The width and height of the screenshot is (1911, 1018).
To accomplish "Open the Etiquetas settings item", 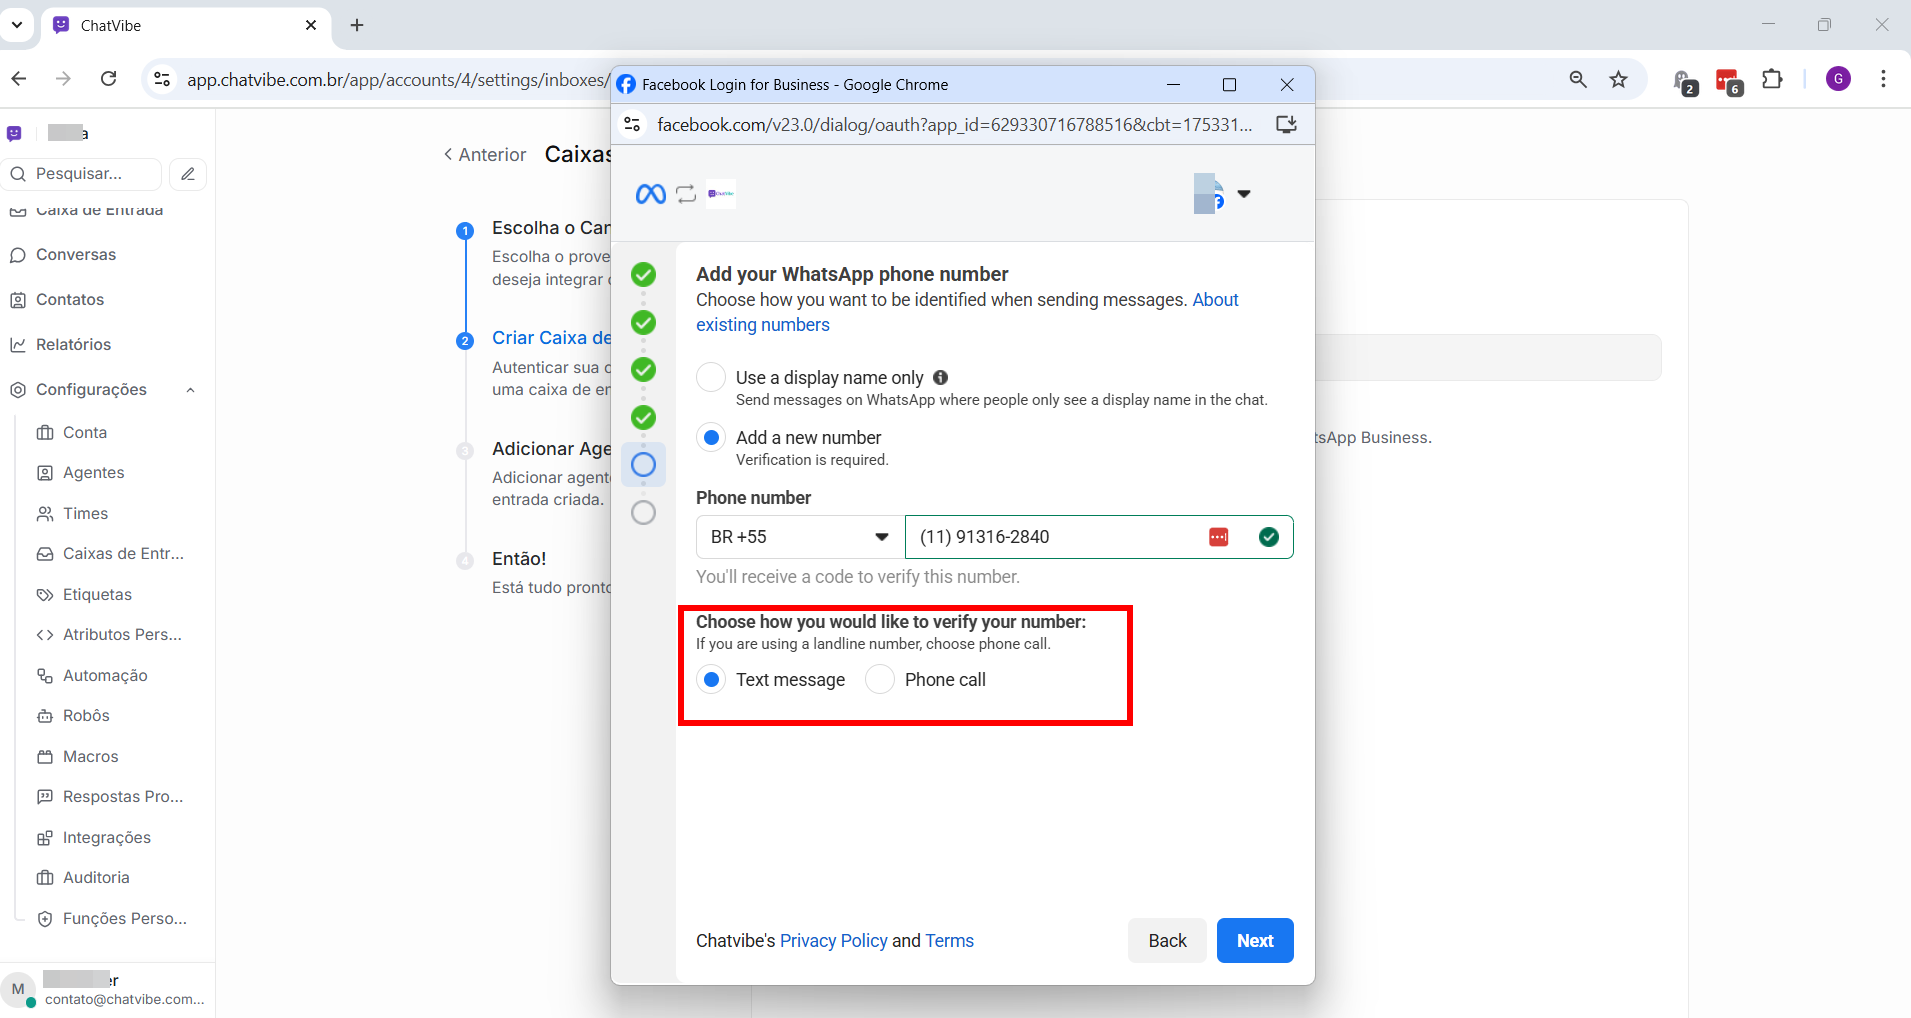I will point(97,595).
